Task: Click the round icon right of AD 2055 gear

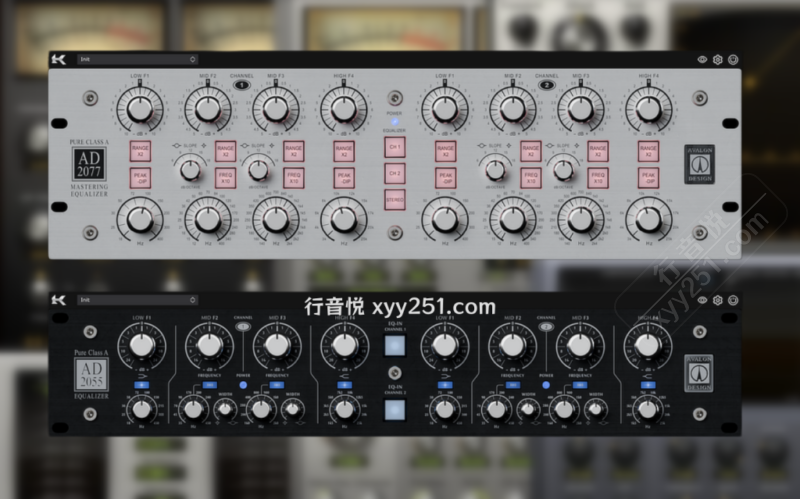Action: [x=733, y=300]
